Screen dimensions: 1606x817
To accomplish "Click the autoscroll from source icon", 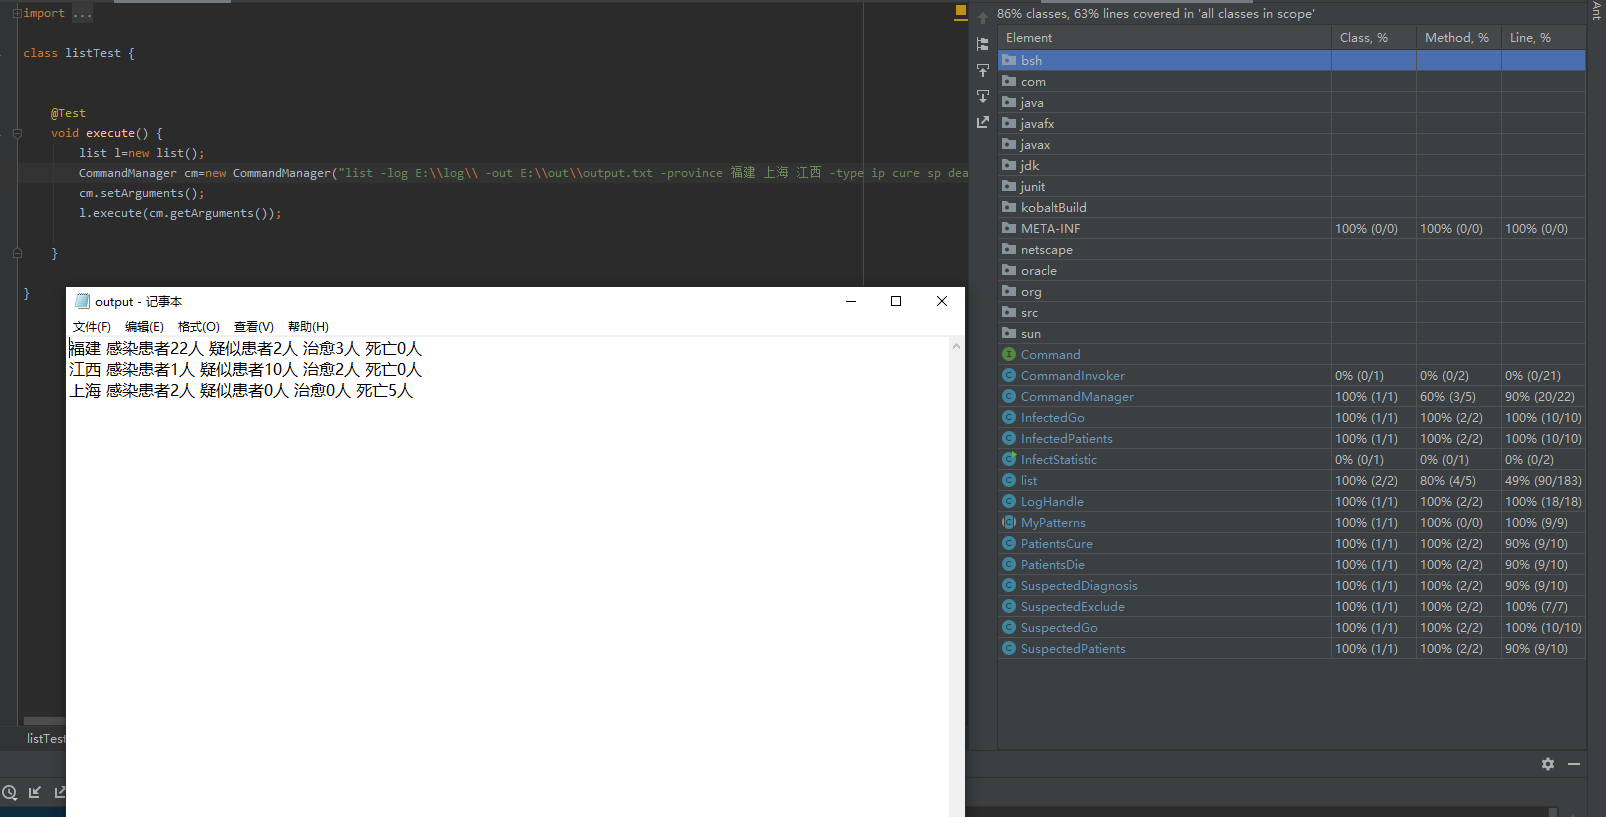I will 982,96.
